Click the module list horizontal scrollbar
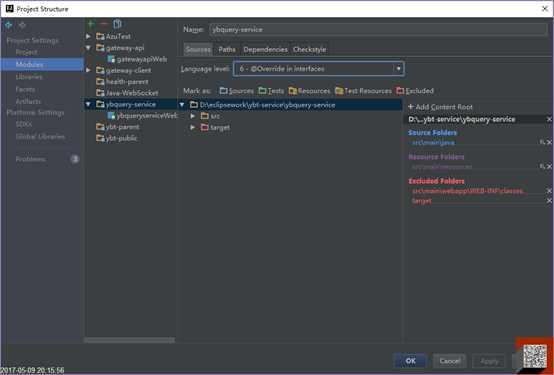The image size is (554, 375). tap(129, 340)
